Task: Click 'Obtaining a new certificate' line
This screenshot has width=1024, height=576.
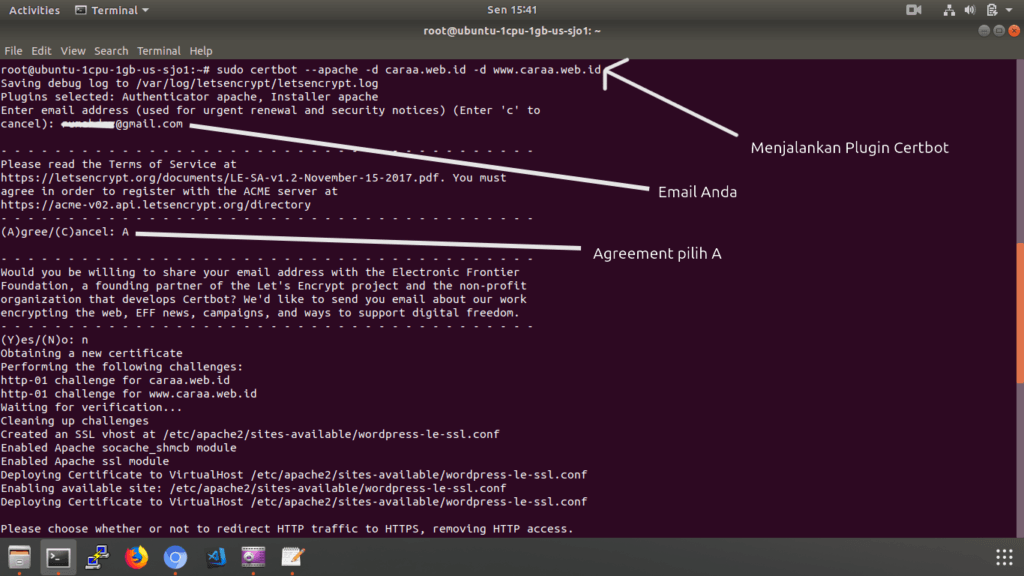Action: tap(91, 353)
